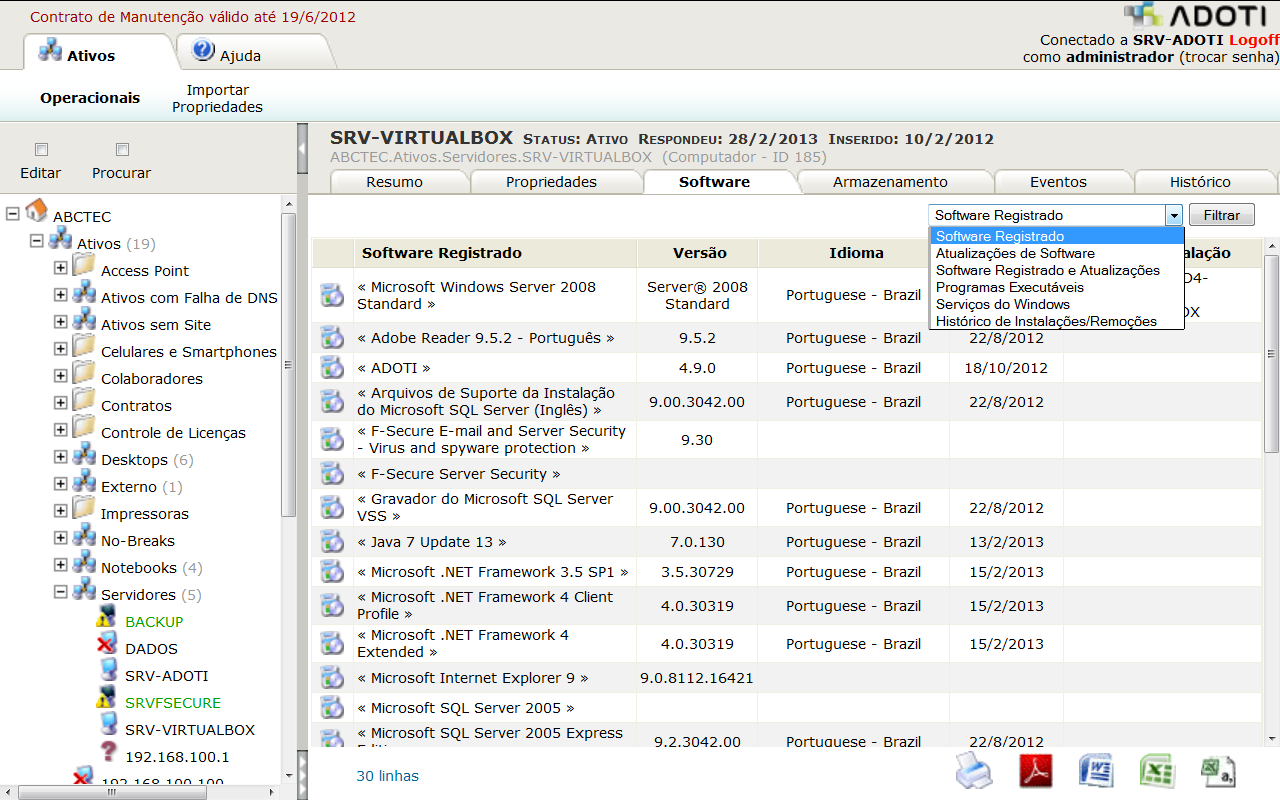
Task: Click the icon beside Gravador do Microsoft SQL Server VSS
Action: coord(332,507)
